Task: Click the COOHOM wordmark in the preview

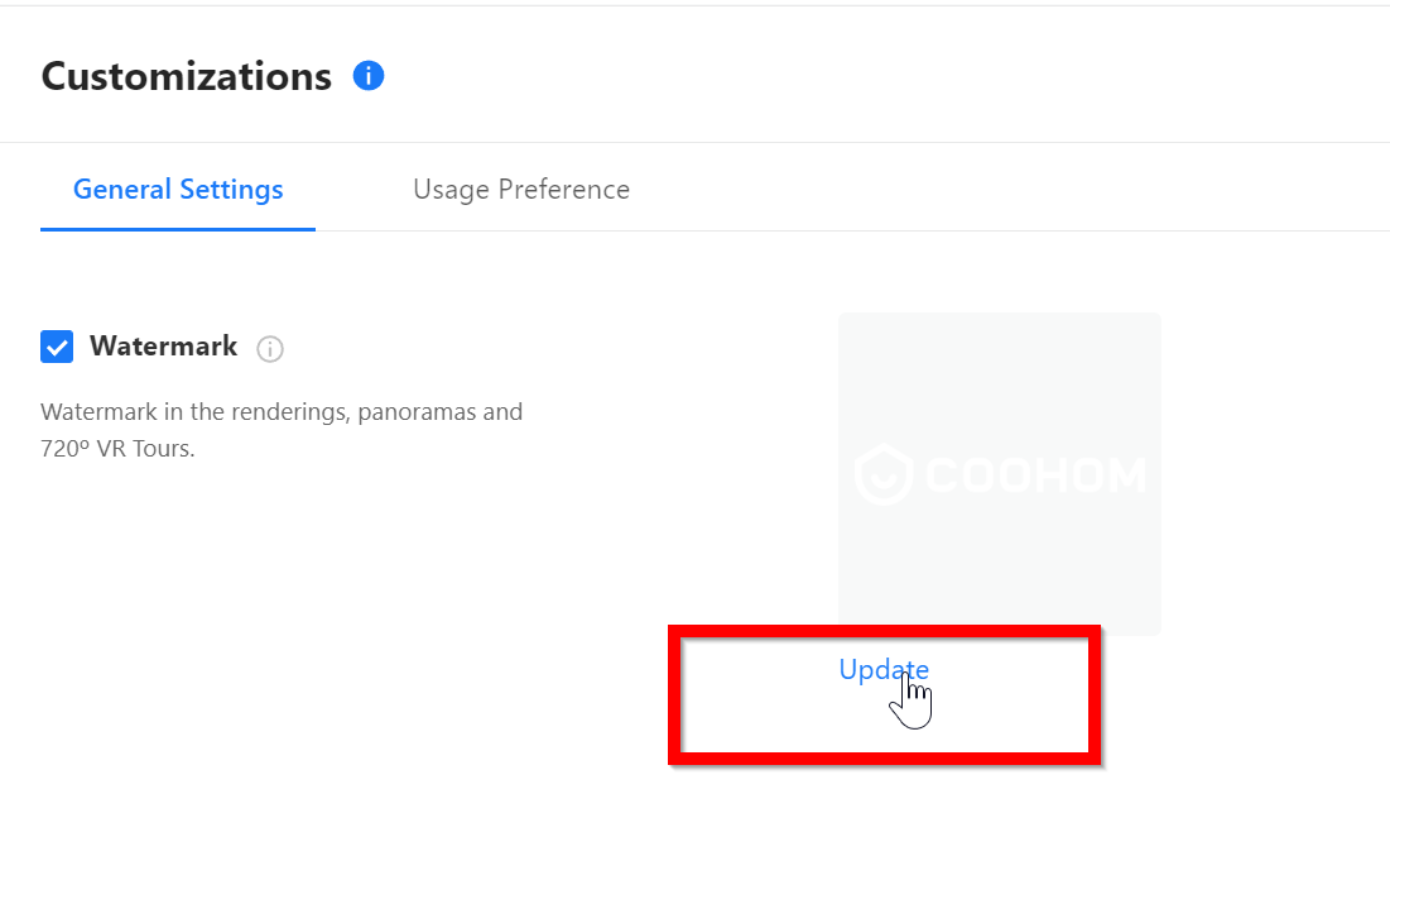Action: (x=1036, y=475)
